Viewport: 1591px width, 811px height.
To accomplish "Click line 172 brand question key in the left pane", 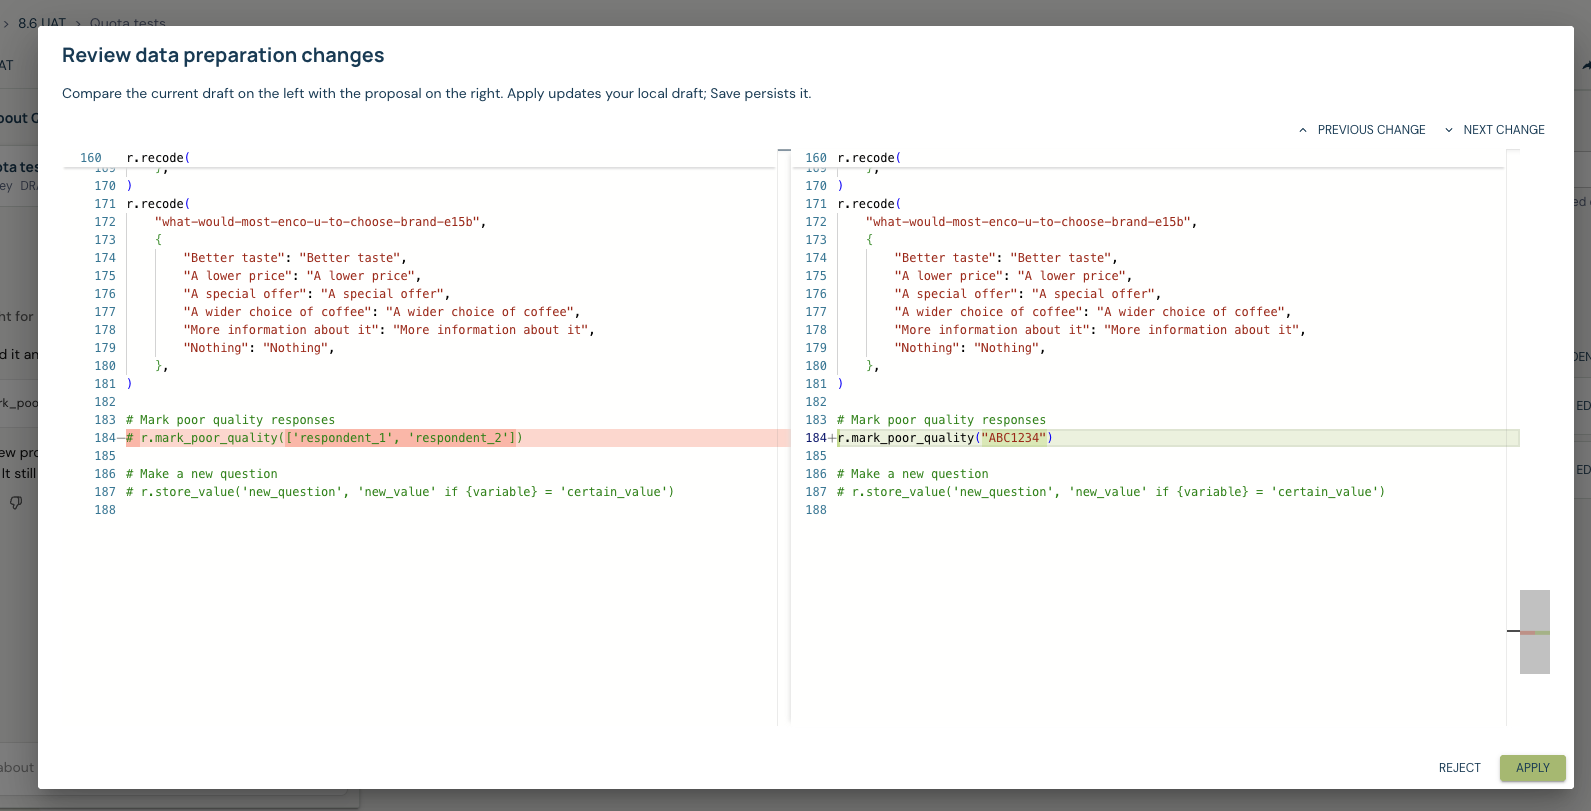I will pos(320,222).
